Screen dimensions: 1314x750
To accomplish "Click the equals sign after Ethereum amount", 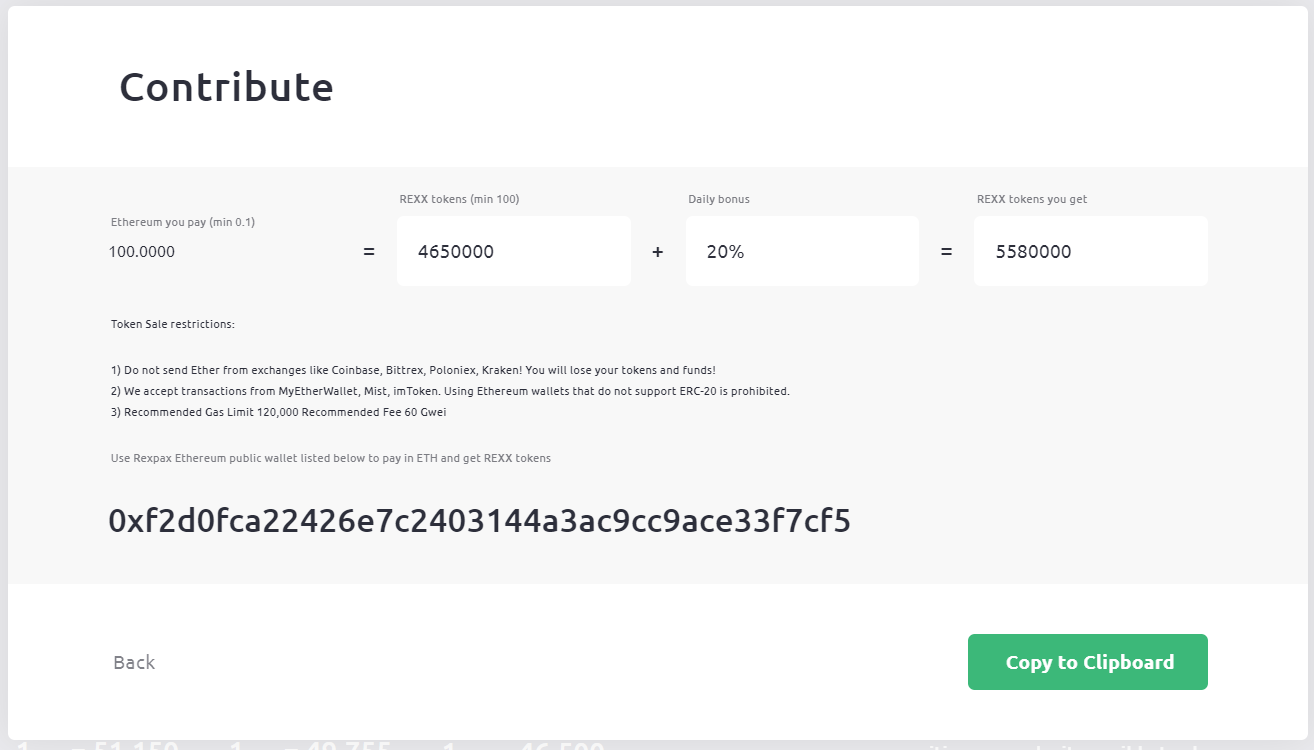I will click(x=369, y=252).
